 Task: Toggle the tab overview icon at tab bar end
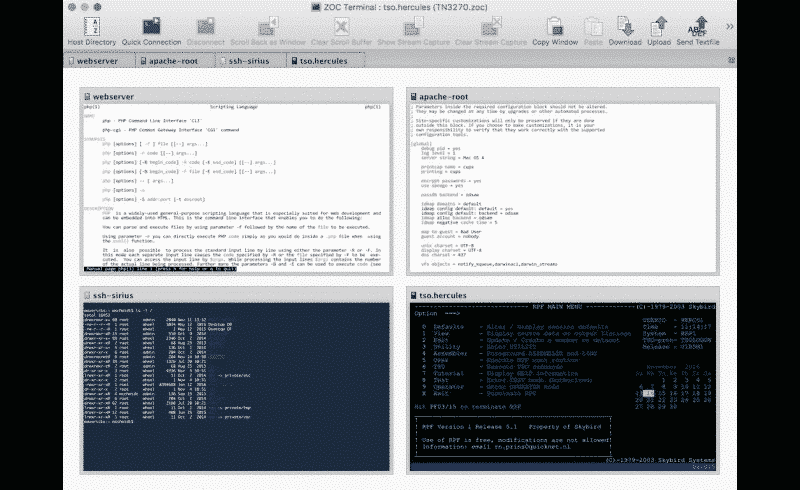coord(731,60)
